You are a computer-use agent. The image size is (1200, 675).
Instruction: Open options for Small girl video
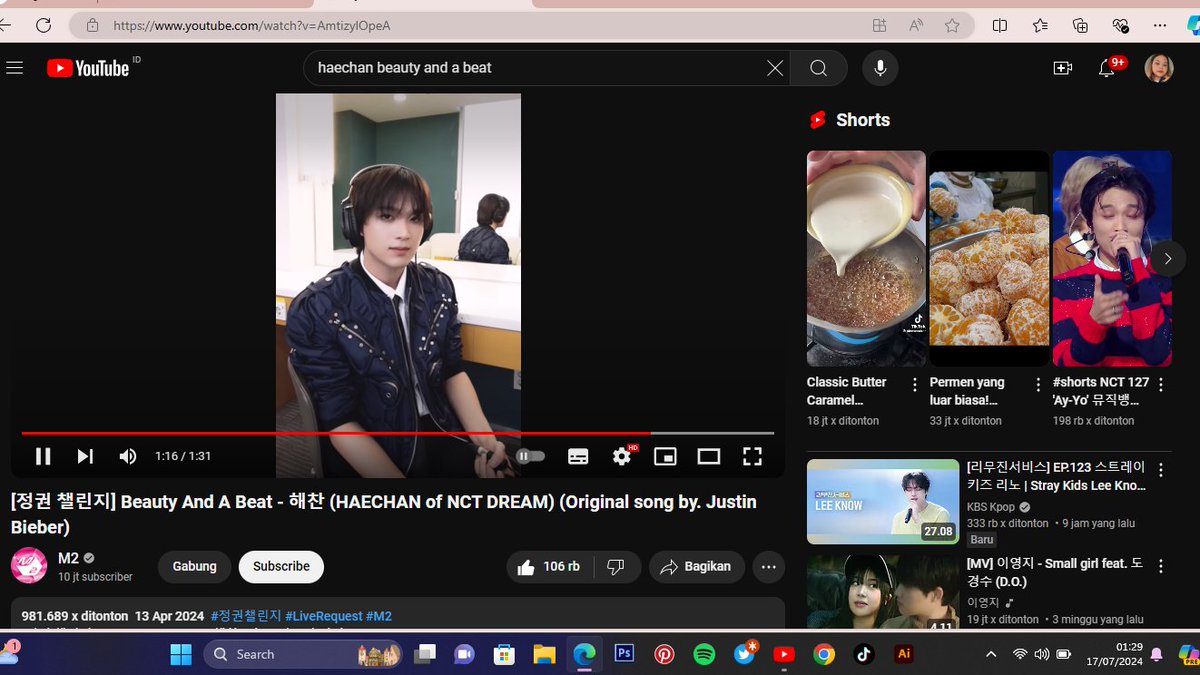1161,566
